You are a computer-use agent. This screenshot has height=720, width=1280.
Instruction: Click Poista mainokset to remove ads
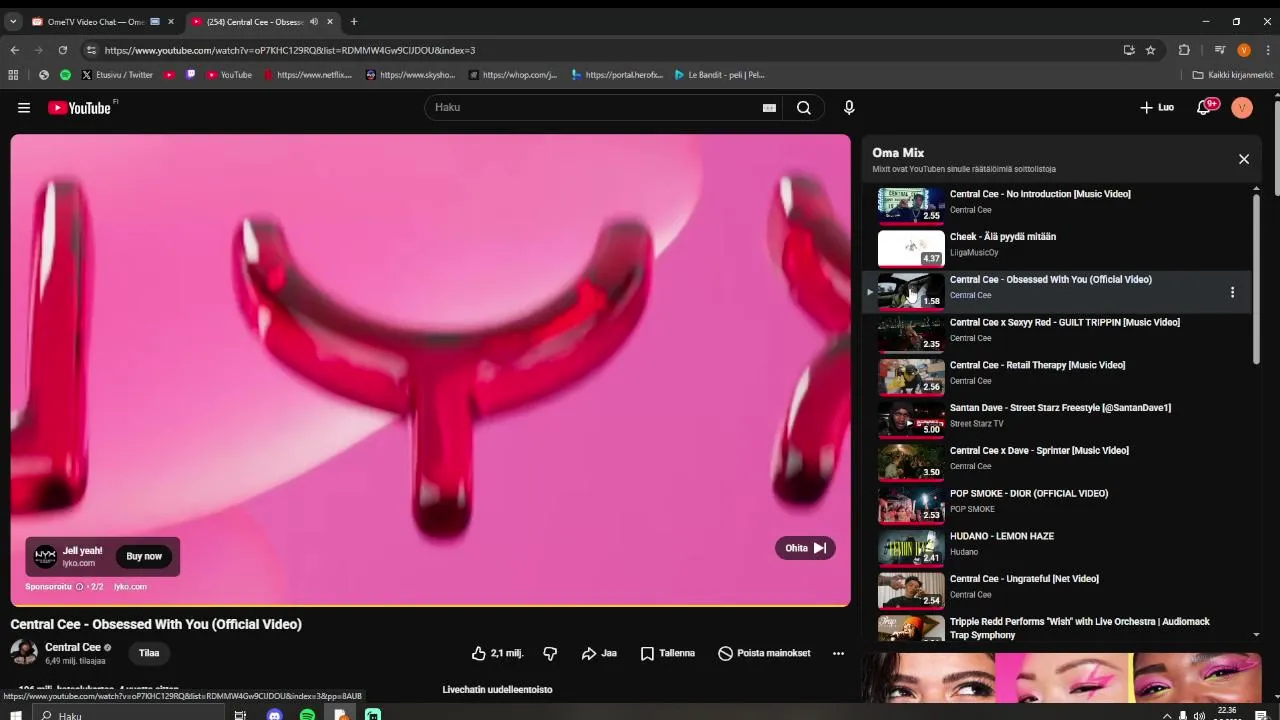coord(765,653)
